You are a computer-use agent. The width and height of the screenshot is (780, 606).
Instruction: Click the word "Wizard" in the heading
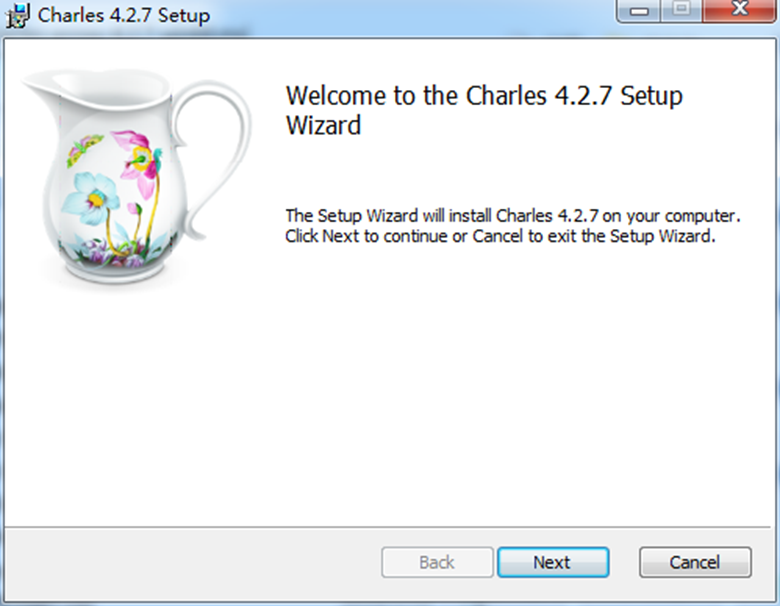(x=322, y=126)
